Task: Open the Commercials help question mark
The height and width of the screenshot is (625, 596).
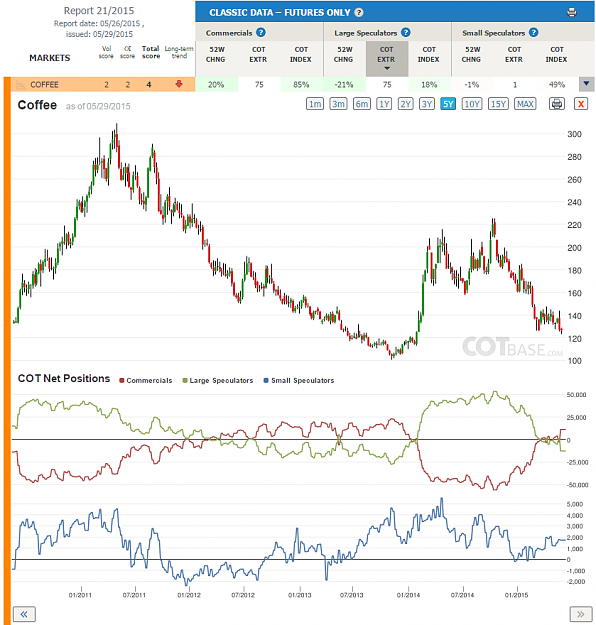Action: click(x=261, y=33)
